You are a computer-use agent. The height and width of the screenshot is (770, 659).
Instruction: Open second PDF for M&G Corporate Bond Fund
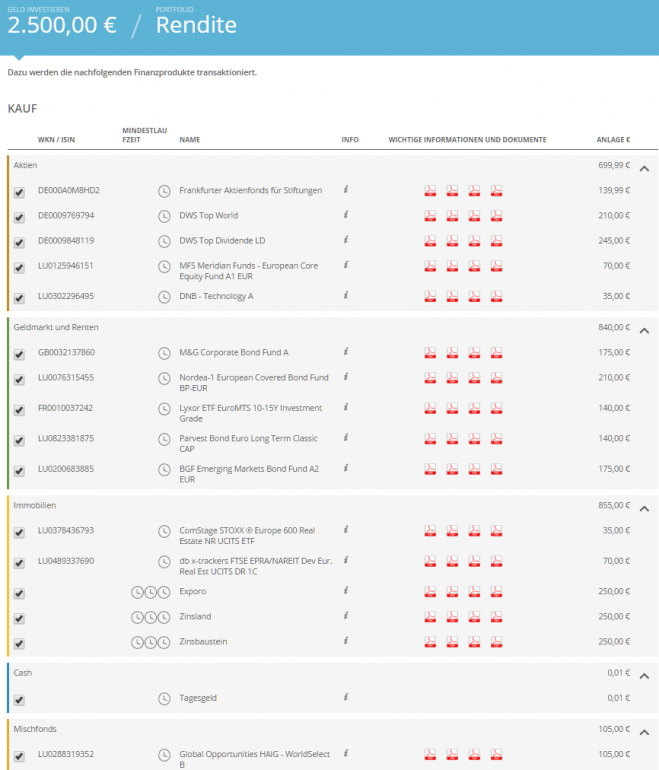tap(452, 353)
